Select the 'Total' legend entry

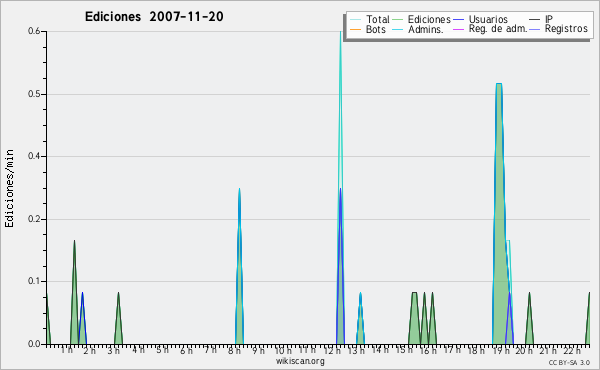[x=377, y=19]
